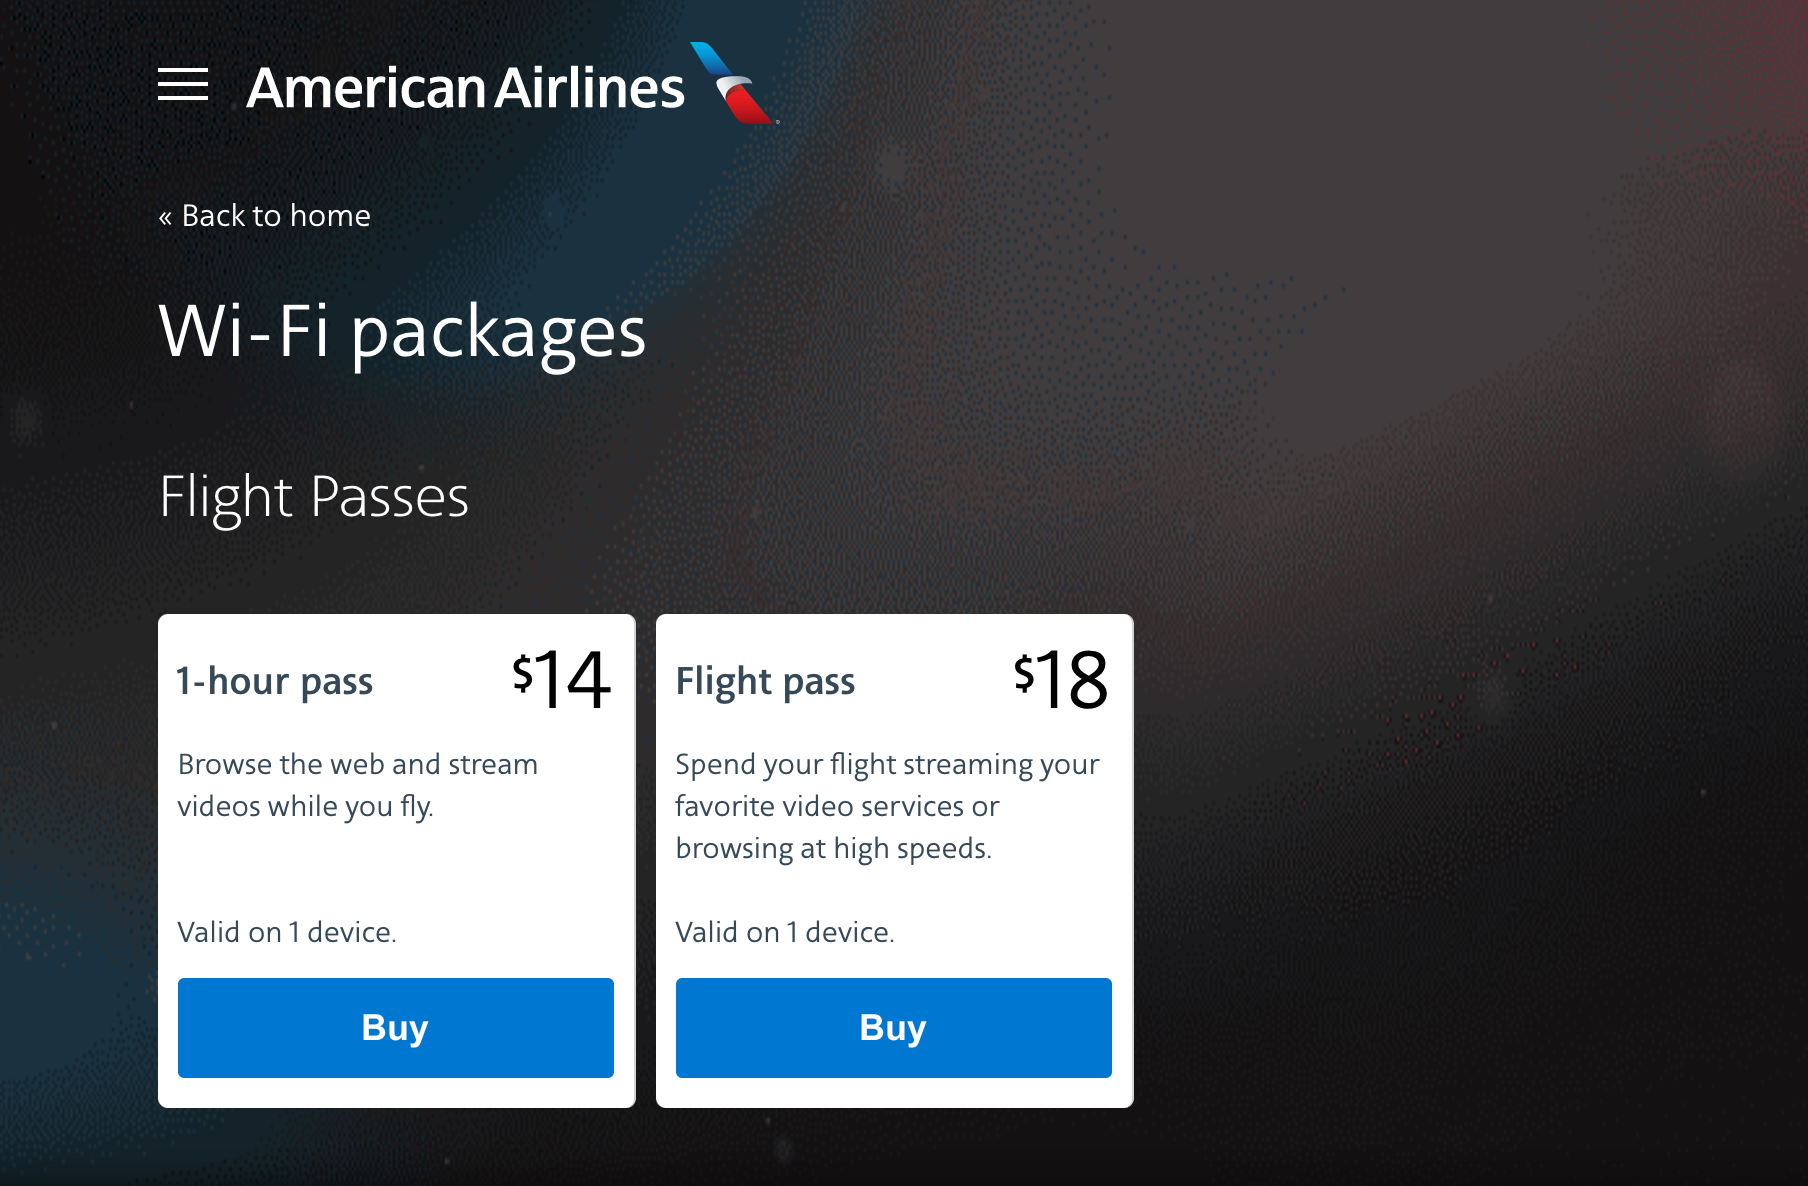Screen dimensions: 1808x1186
Task: Select the Flight pass card title
Action: coord(765,682)
